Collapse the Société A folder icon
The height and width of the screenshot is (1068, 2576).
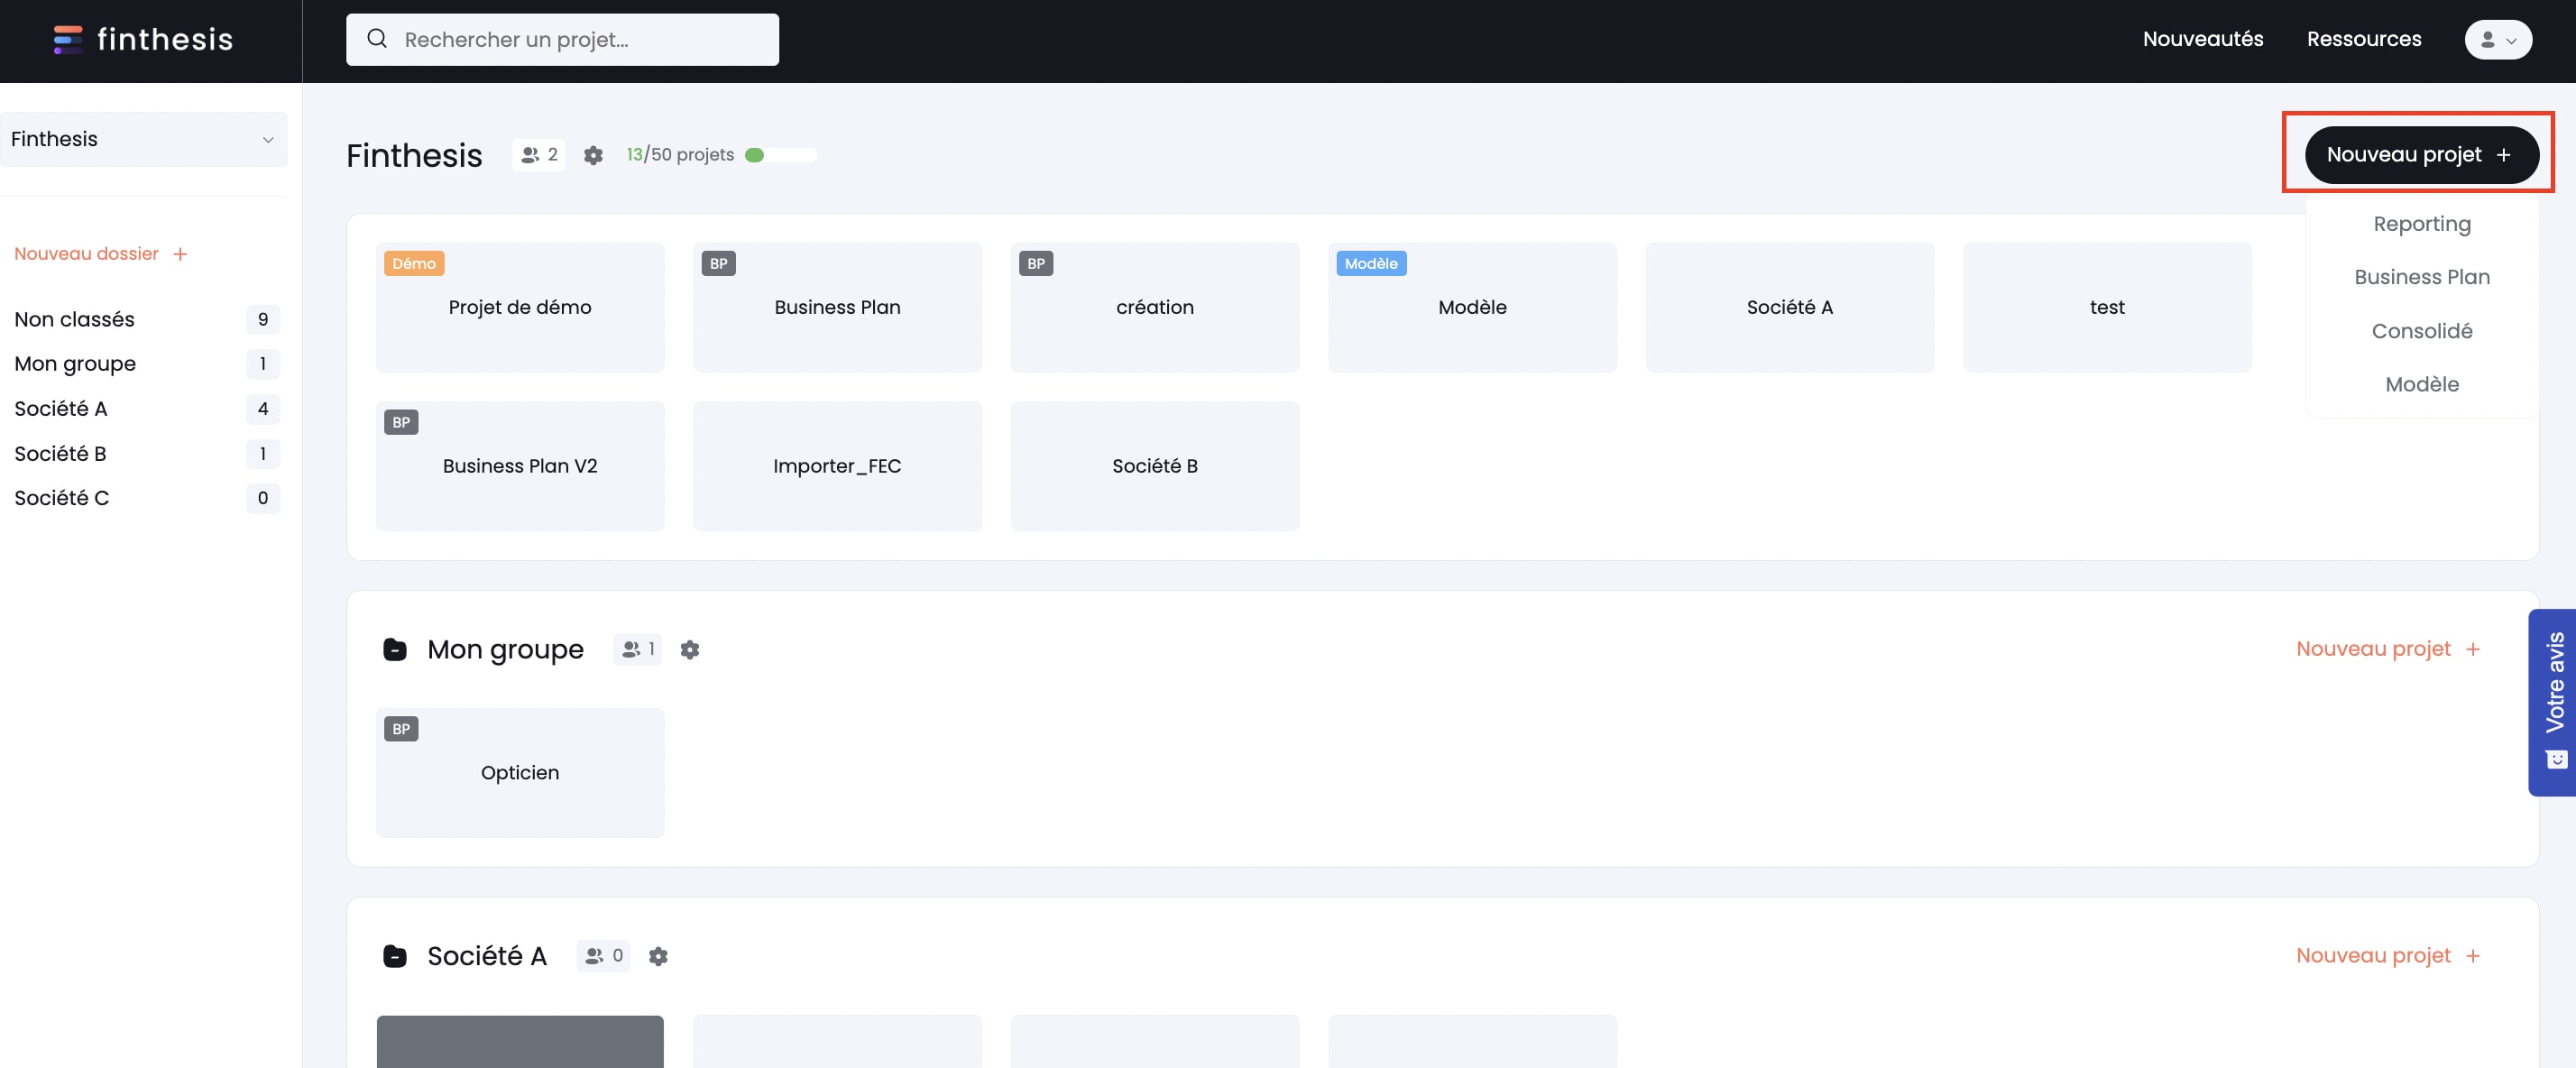[x=395, y=956]
